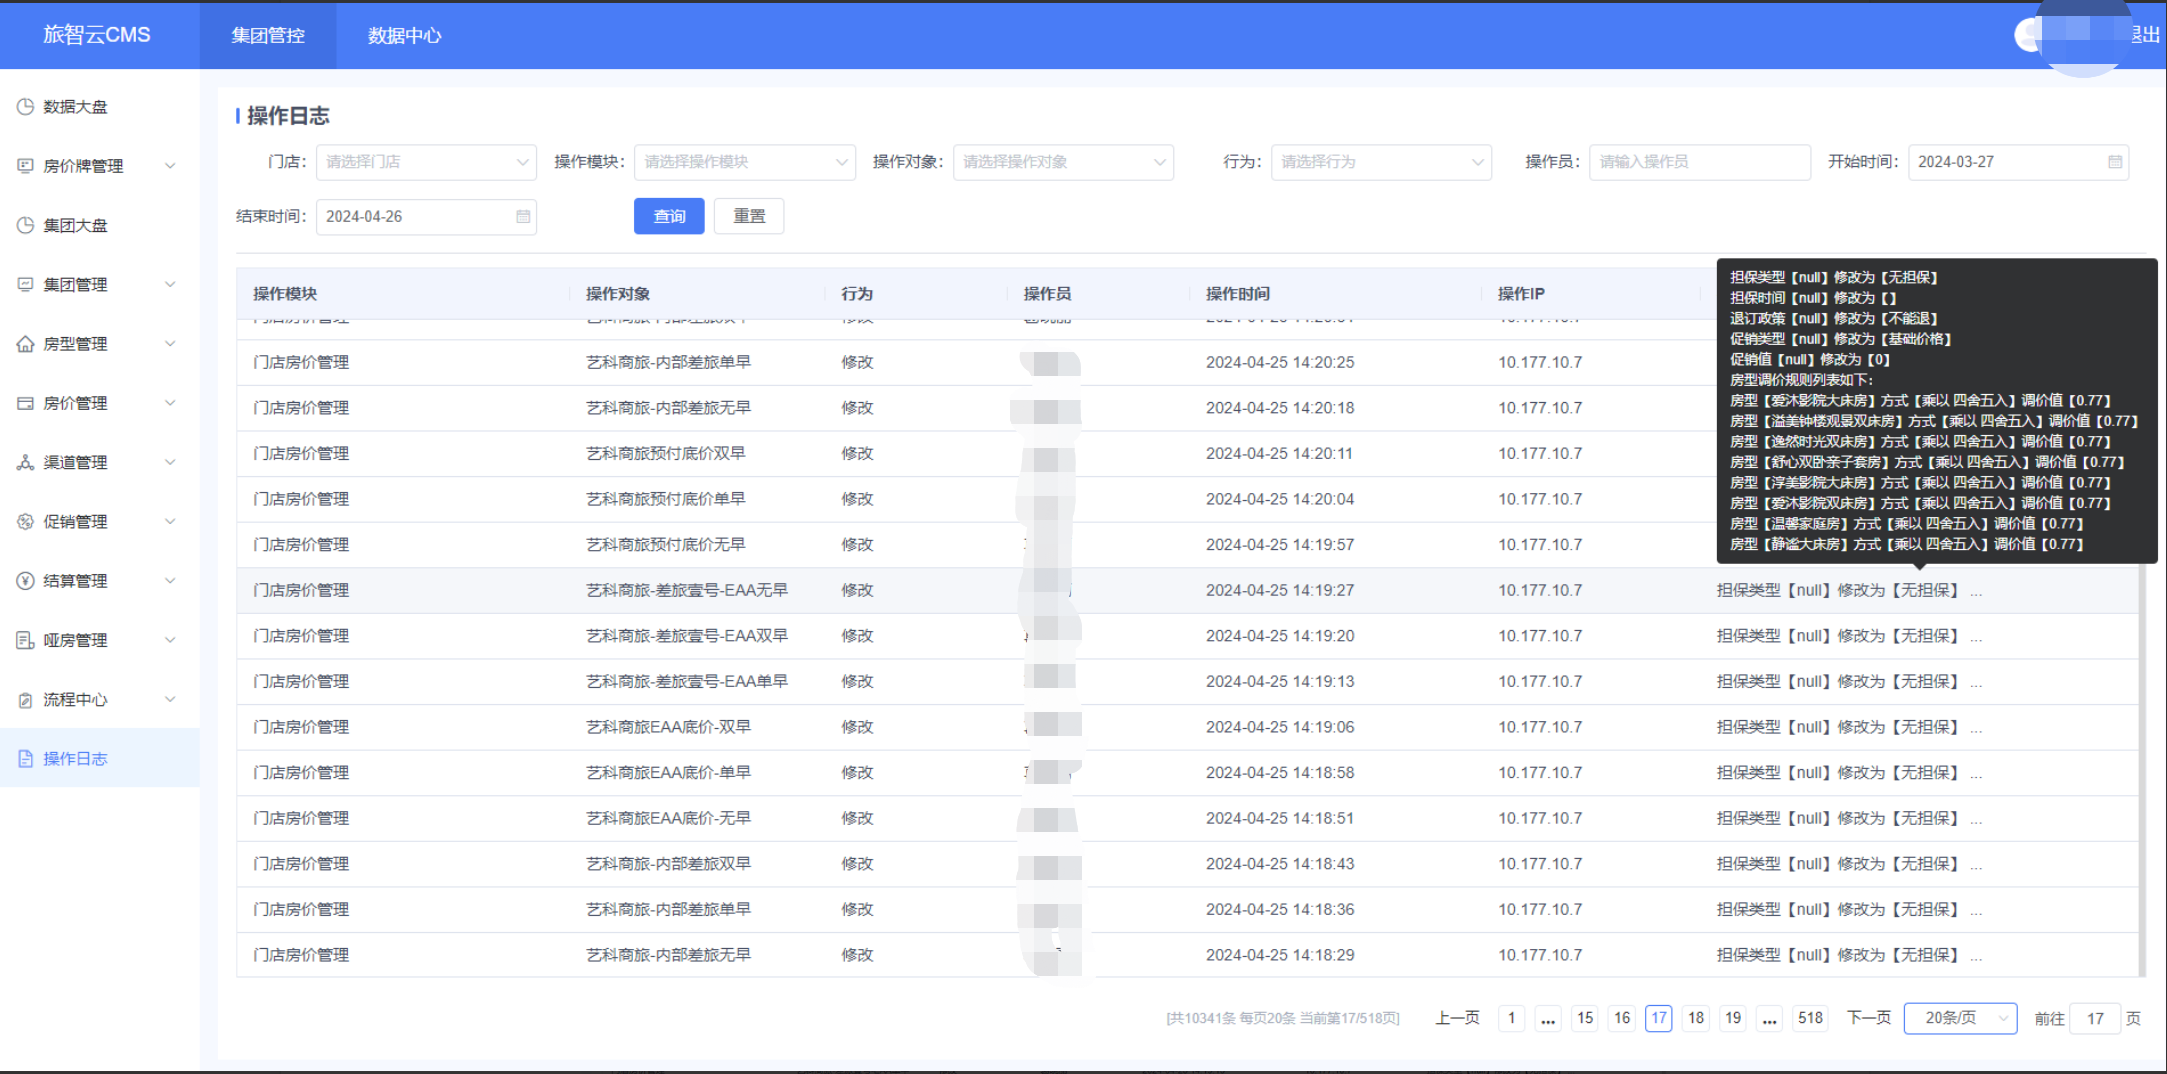Jump to page 1 in pagination

(x=1511, y=1018)
